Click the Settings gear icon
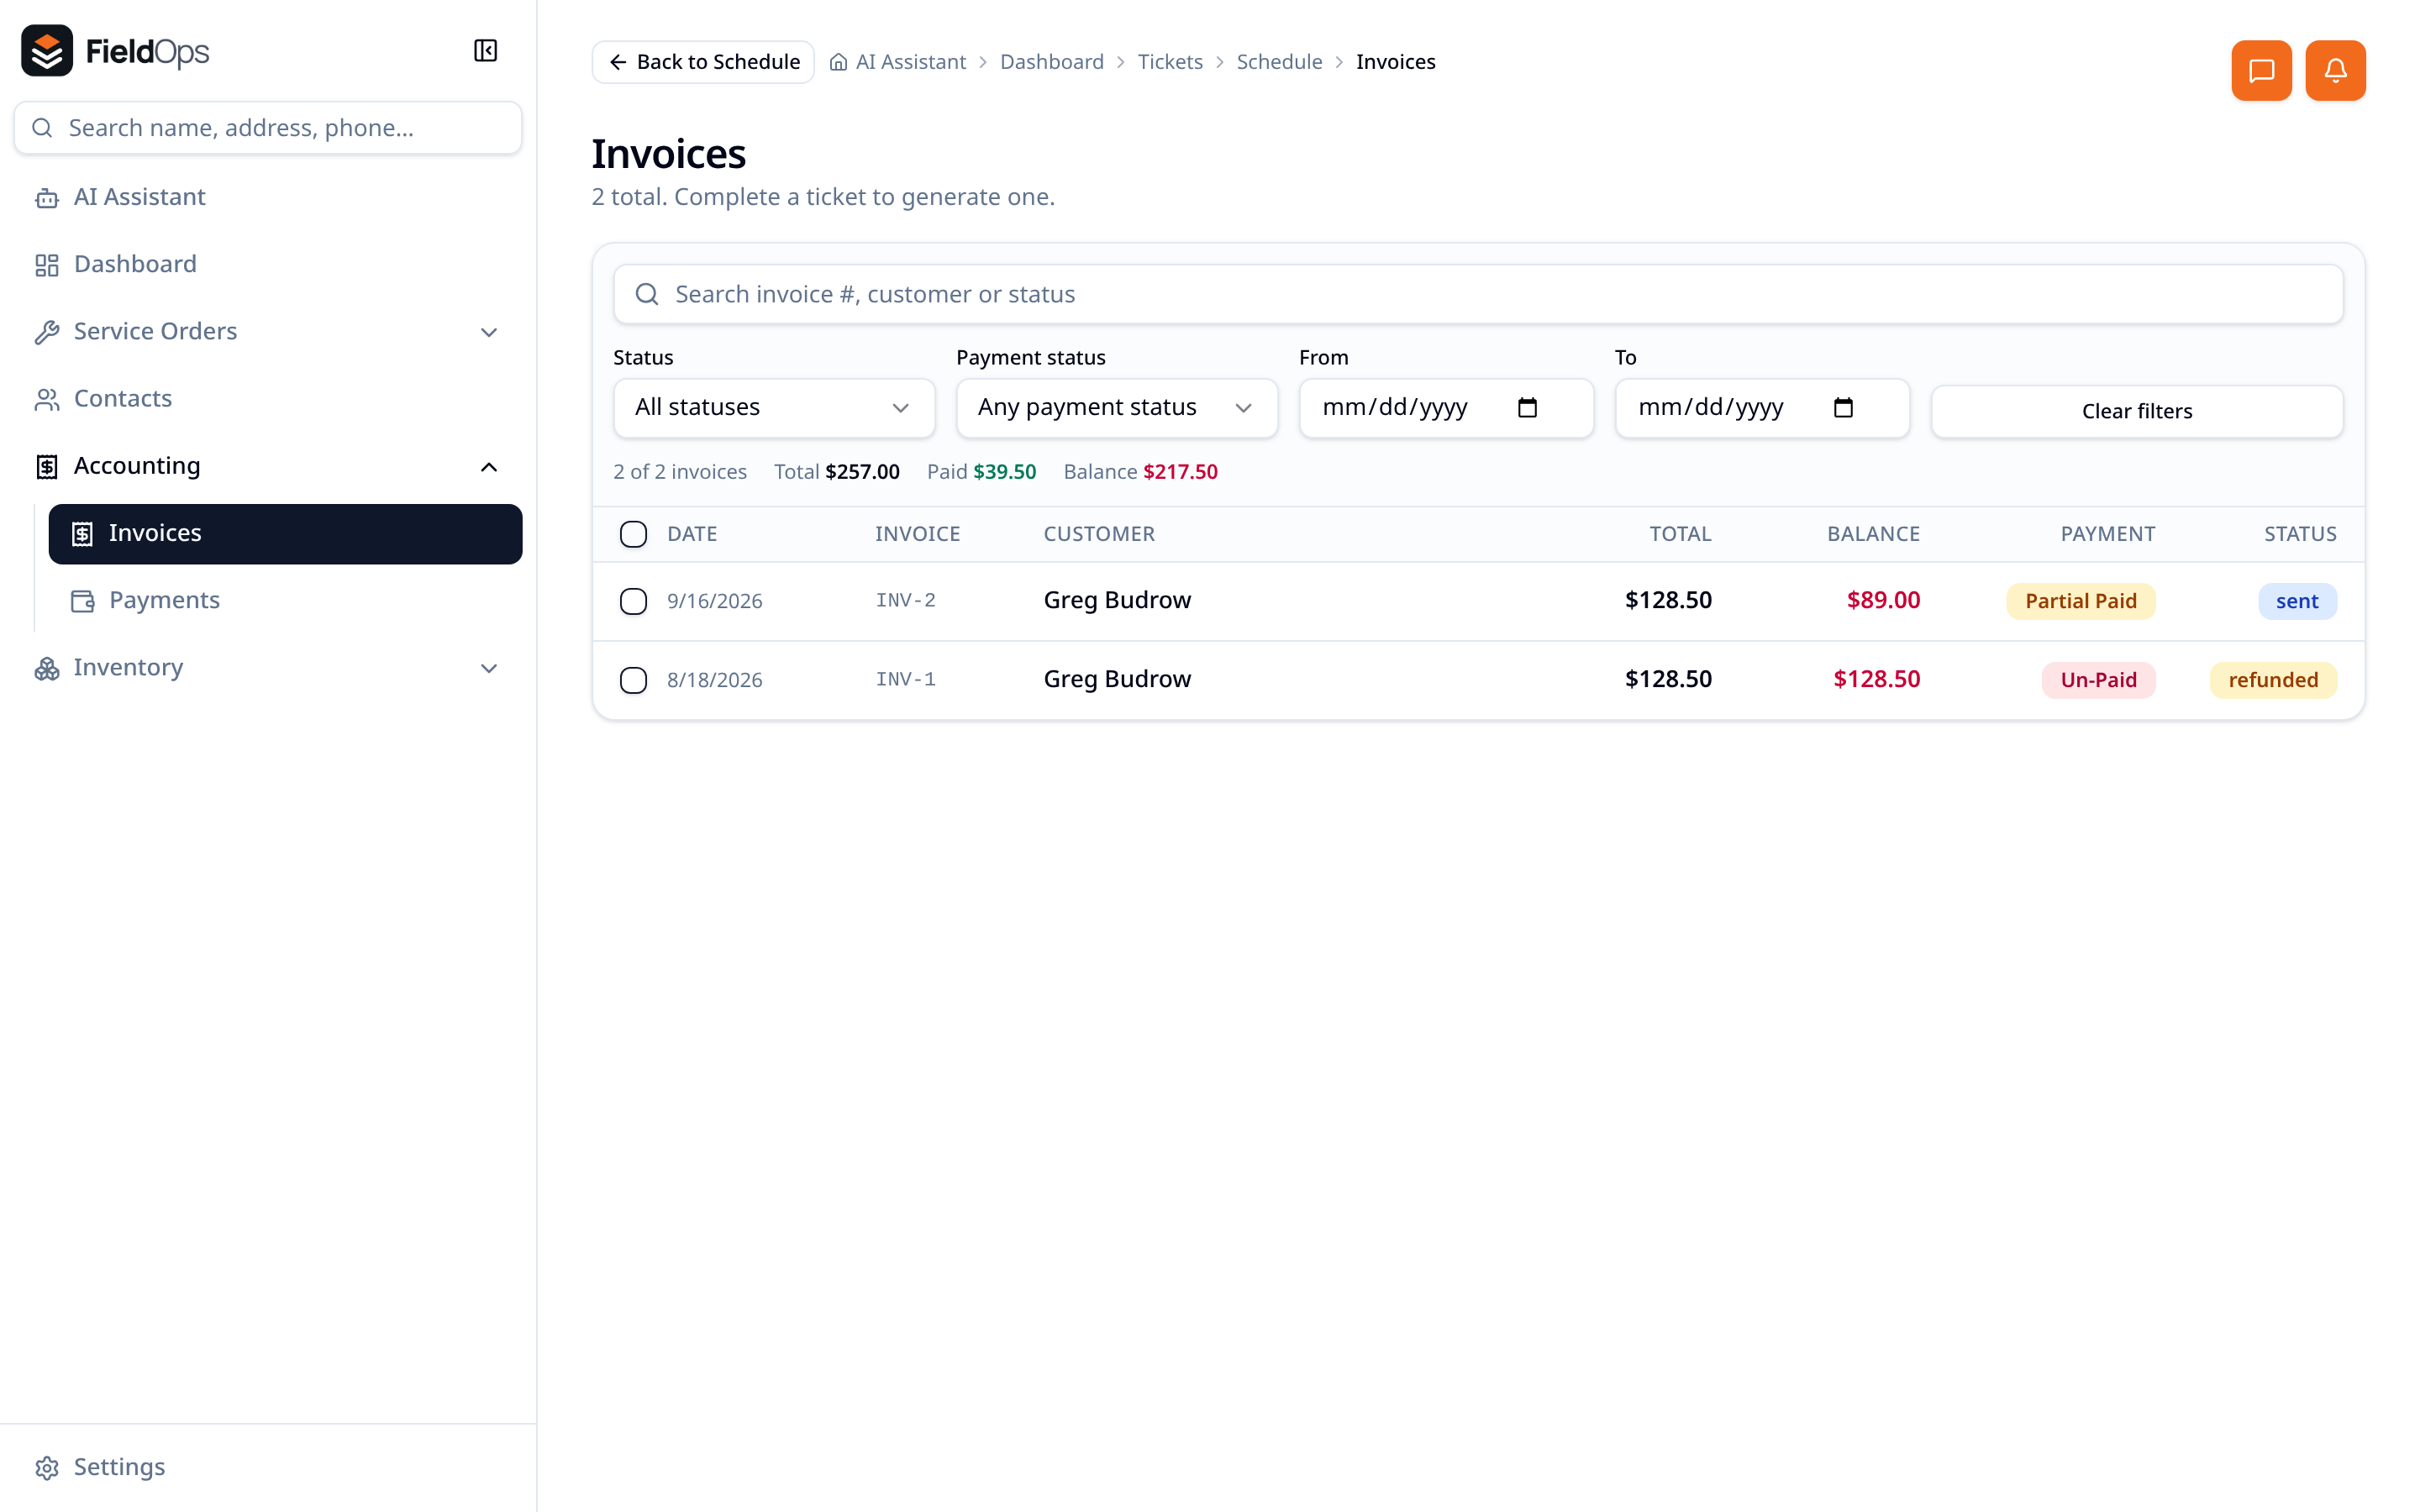This screenshot has height=1512, width=2420. click(47, 1467)
